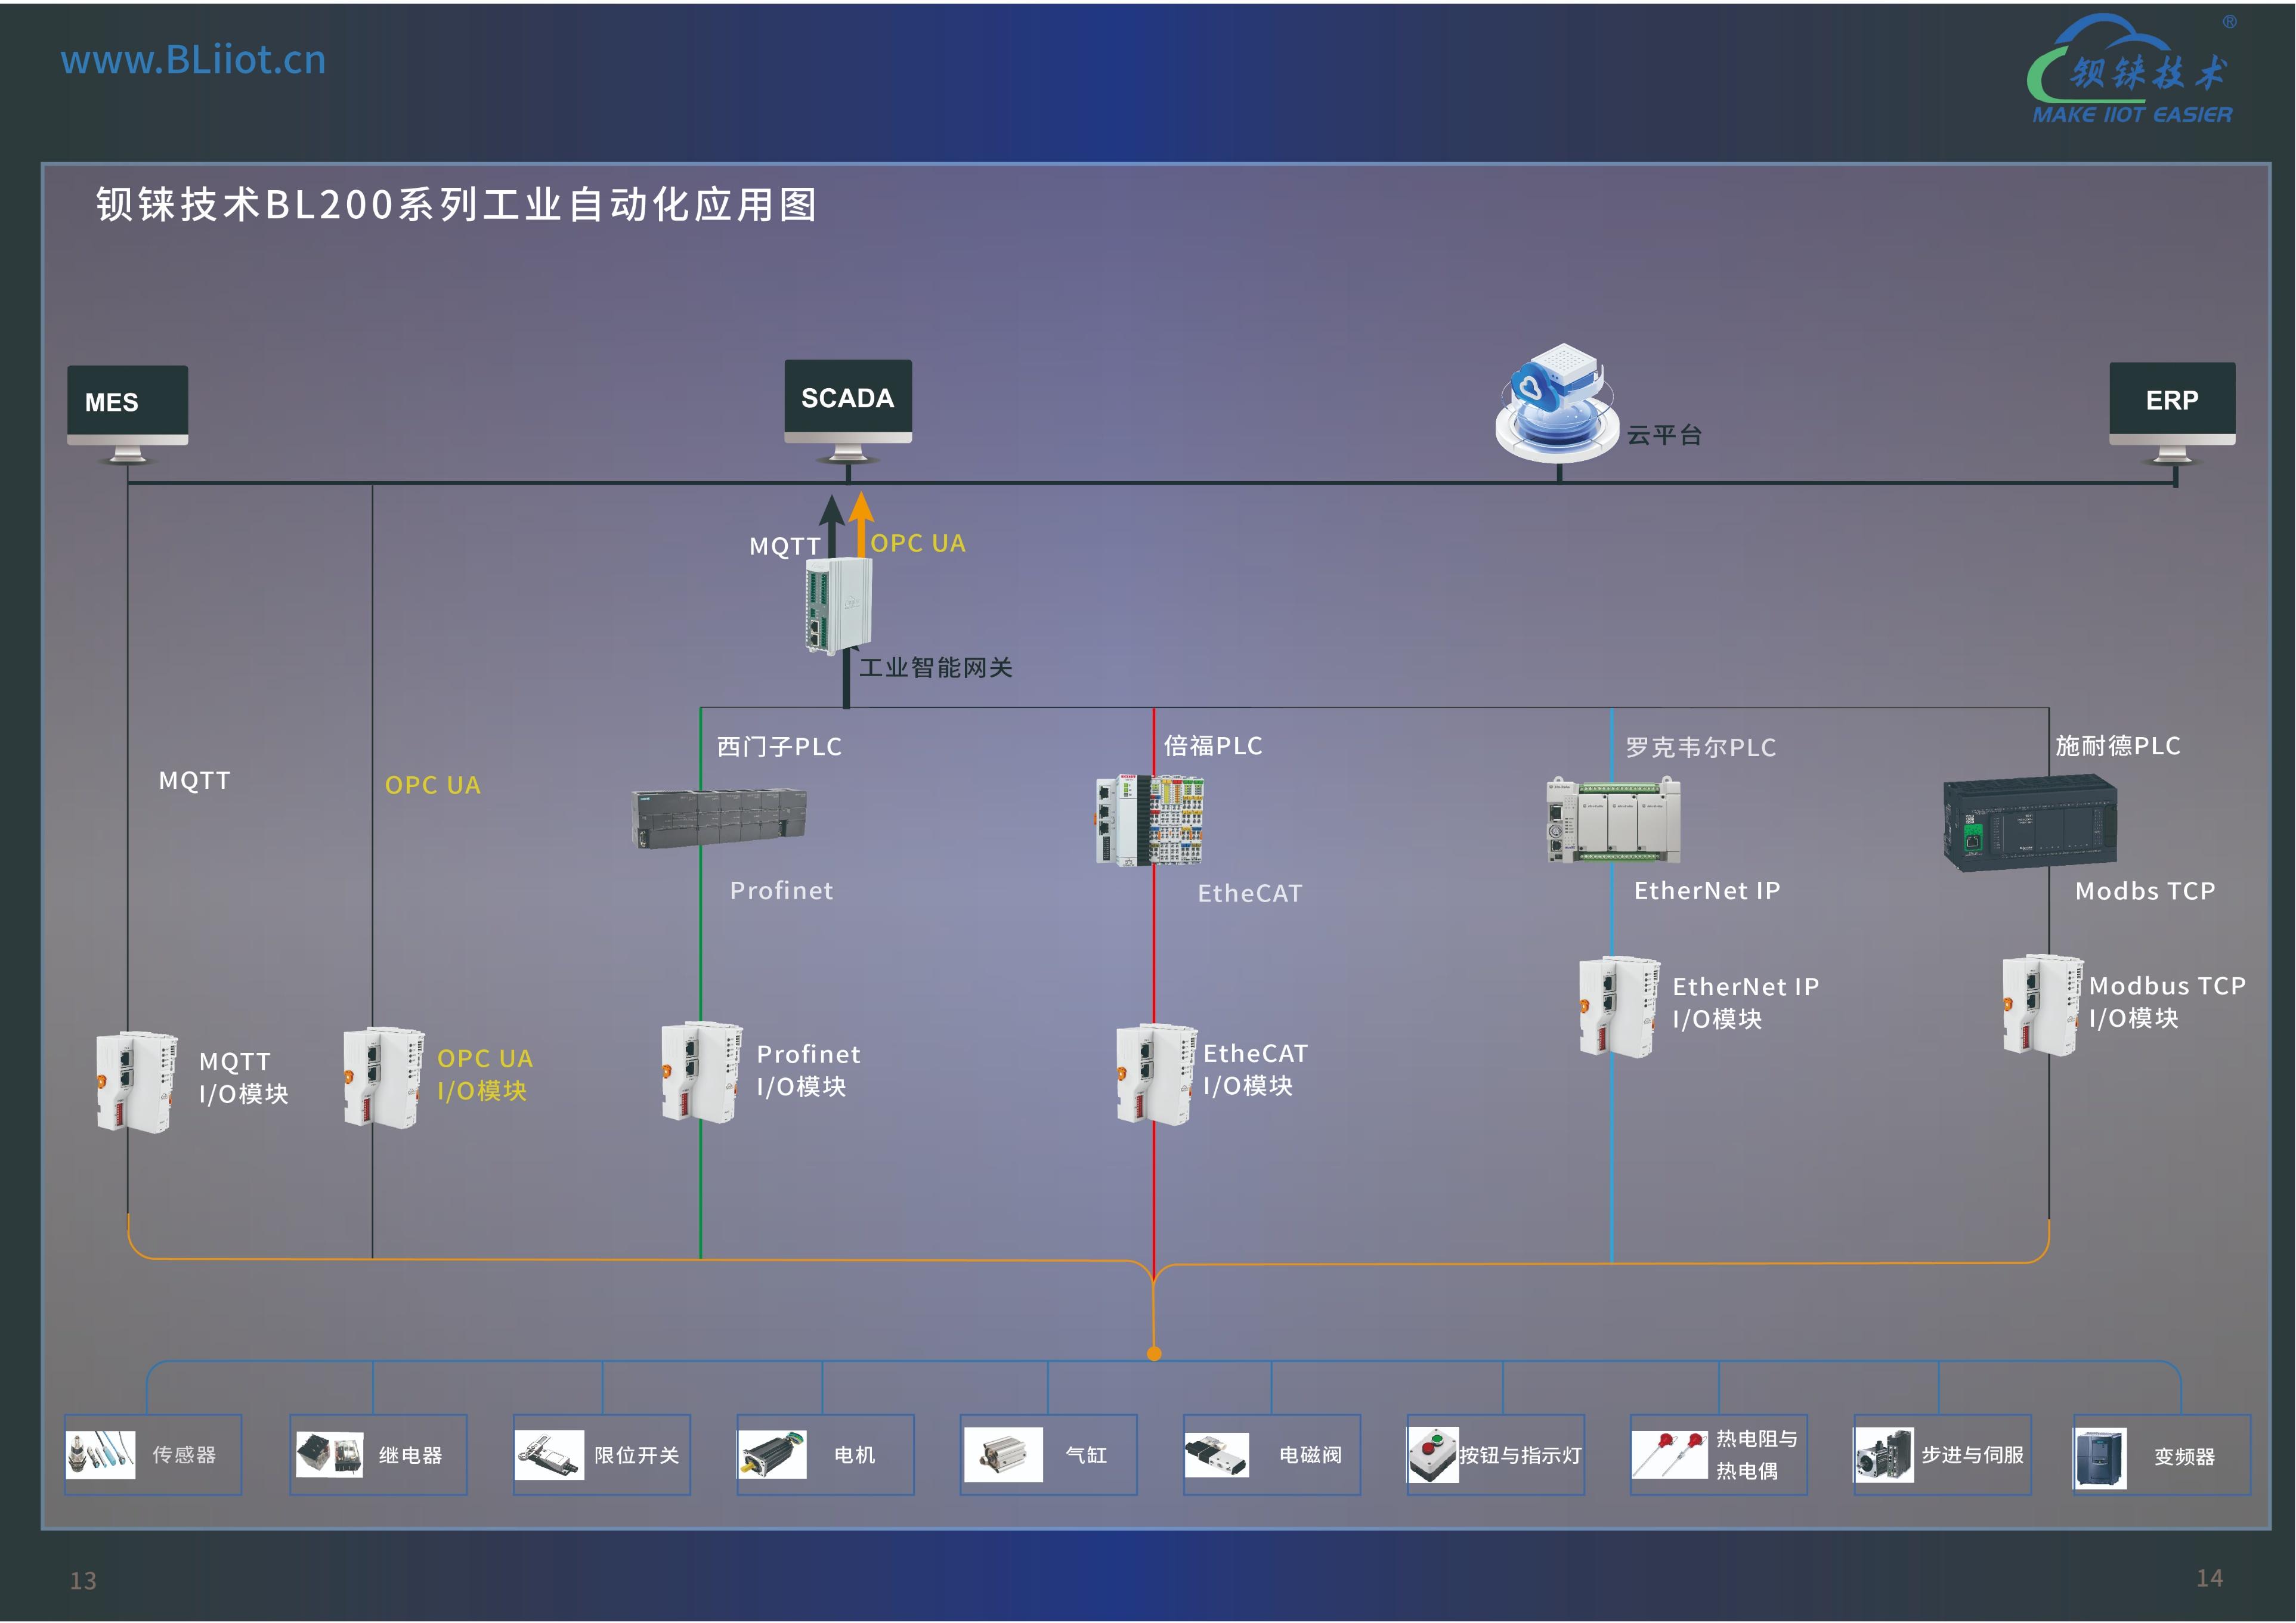Screen dimensions: 2296x1623
Task: Select the industrial smart gateway device image
Action: tap(839, 607)
